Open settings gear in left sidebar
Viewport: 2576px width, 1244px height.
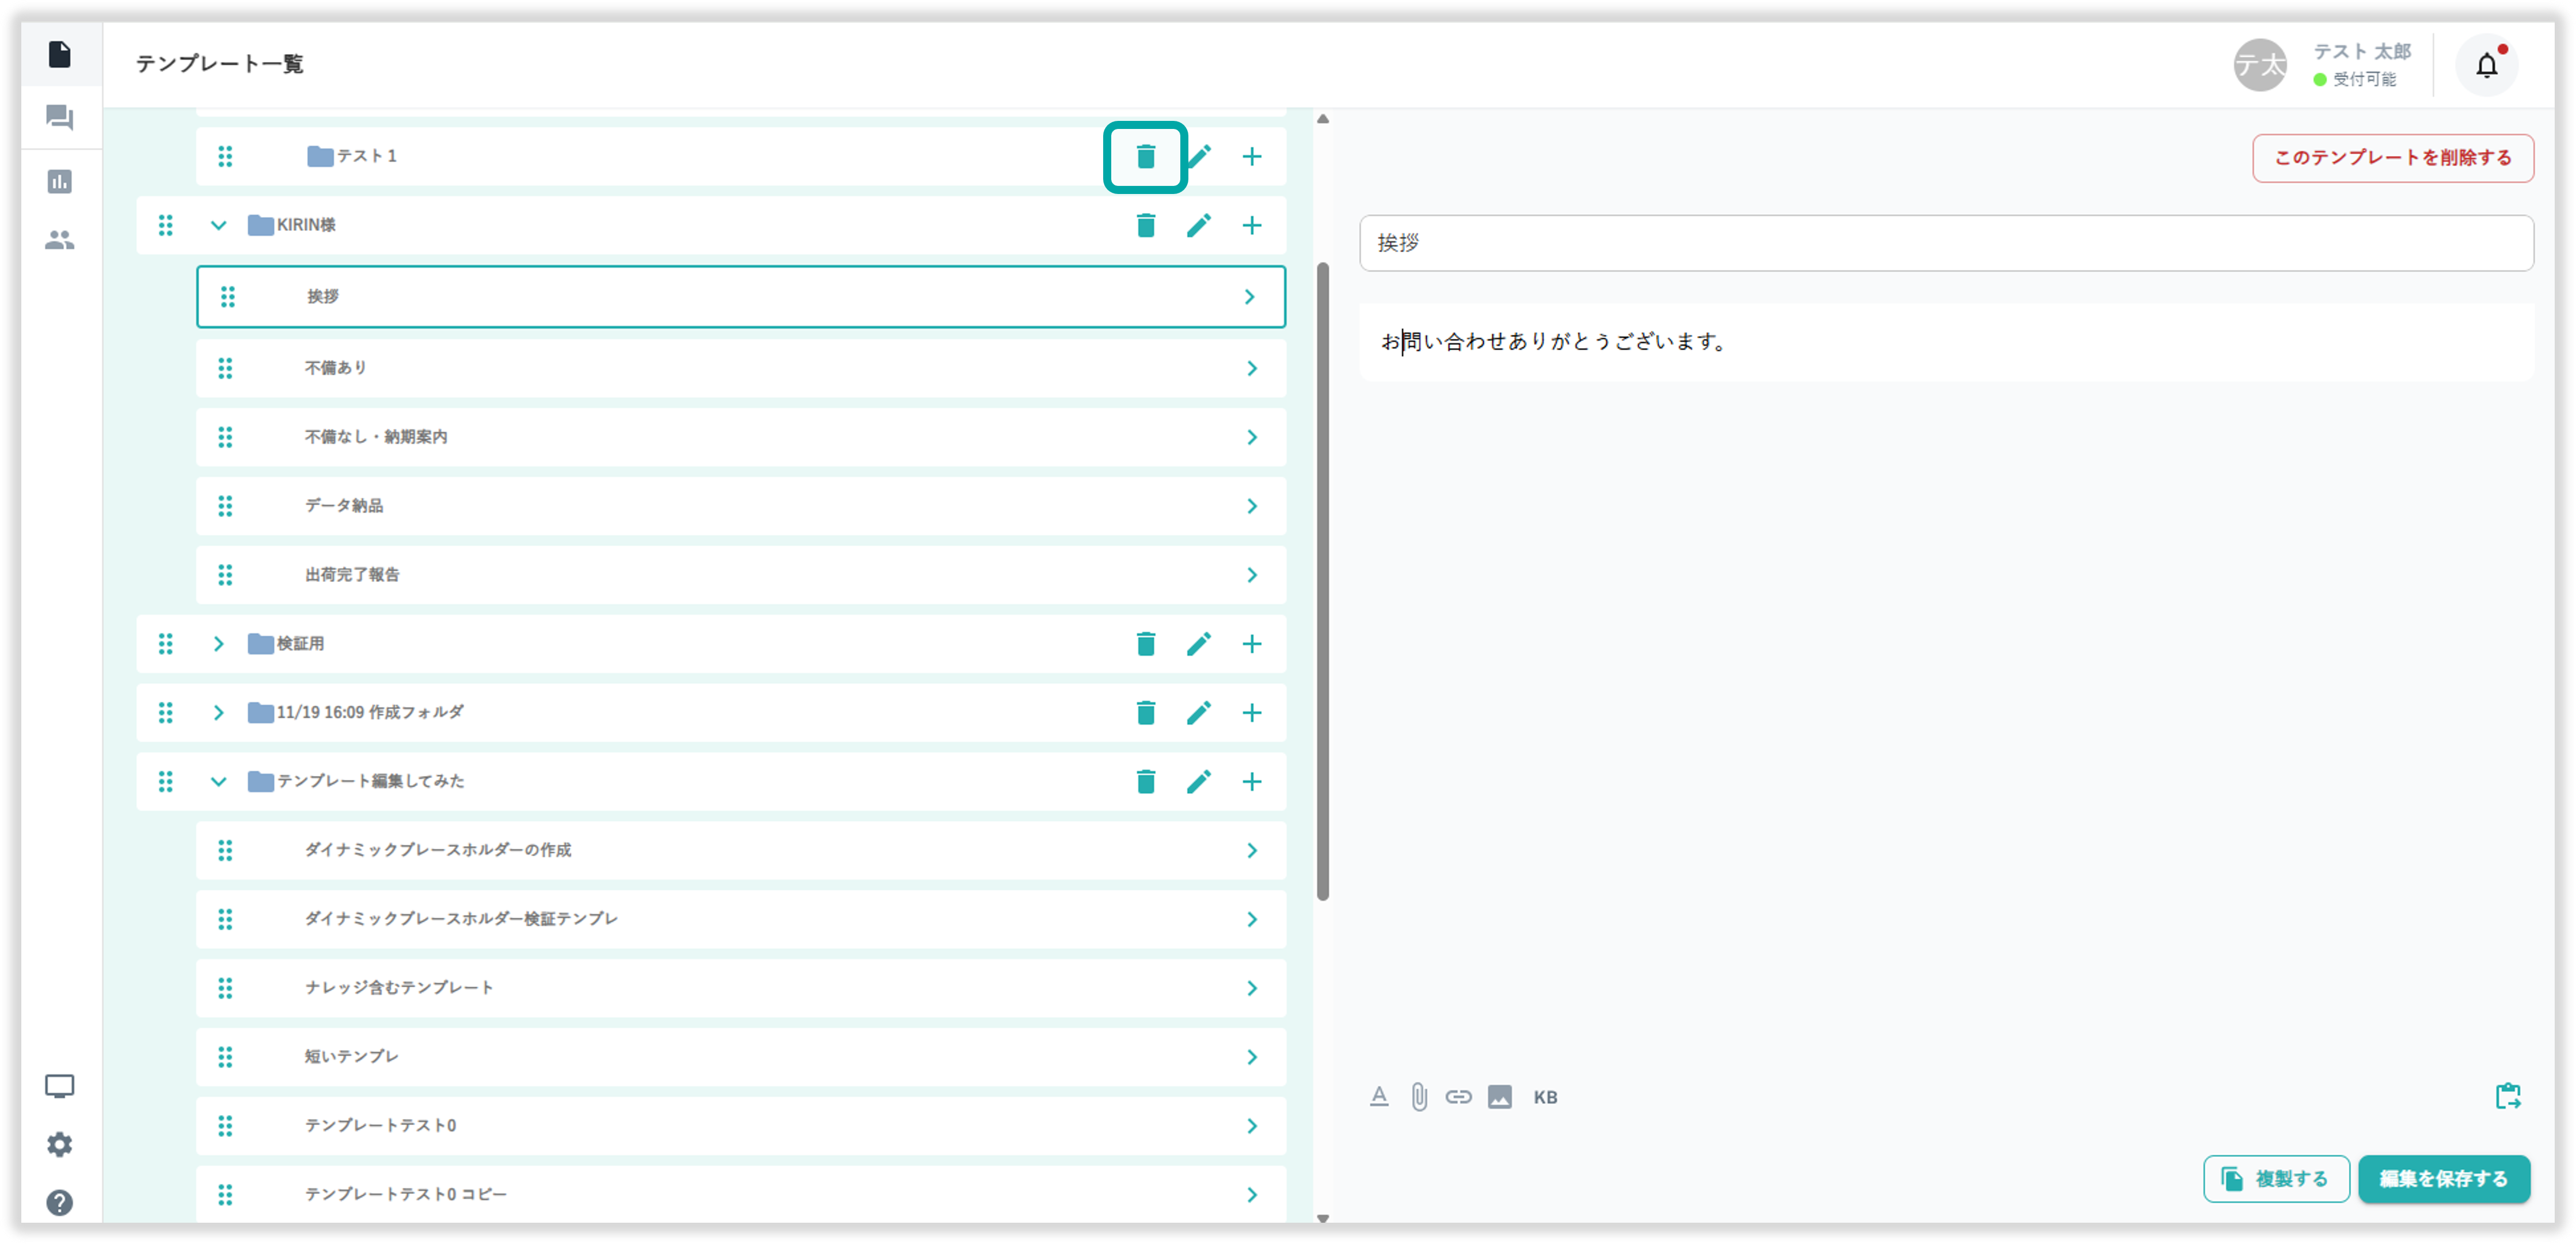[x=60, y=1144]
